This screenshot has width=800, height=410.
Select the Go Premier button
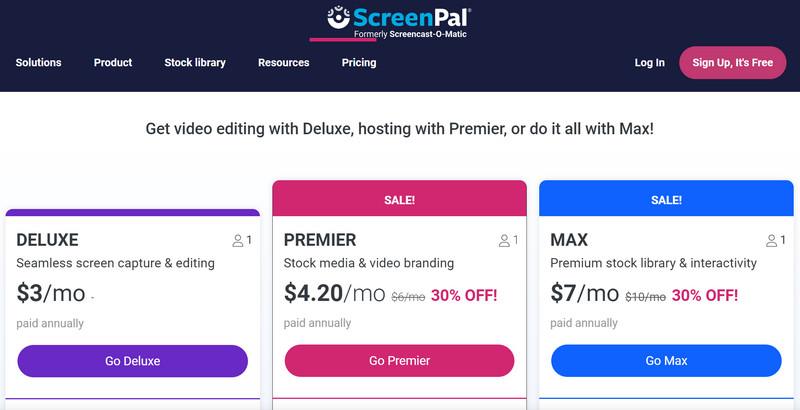399,361
